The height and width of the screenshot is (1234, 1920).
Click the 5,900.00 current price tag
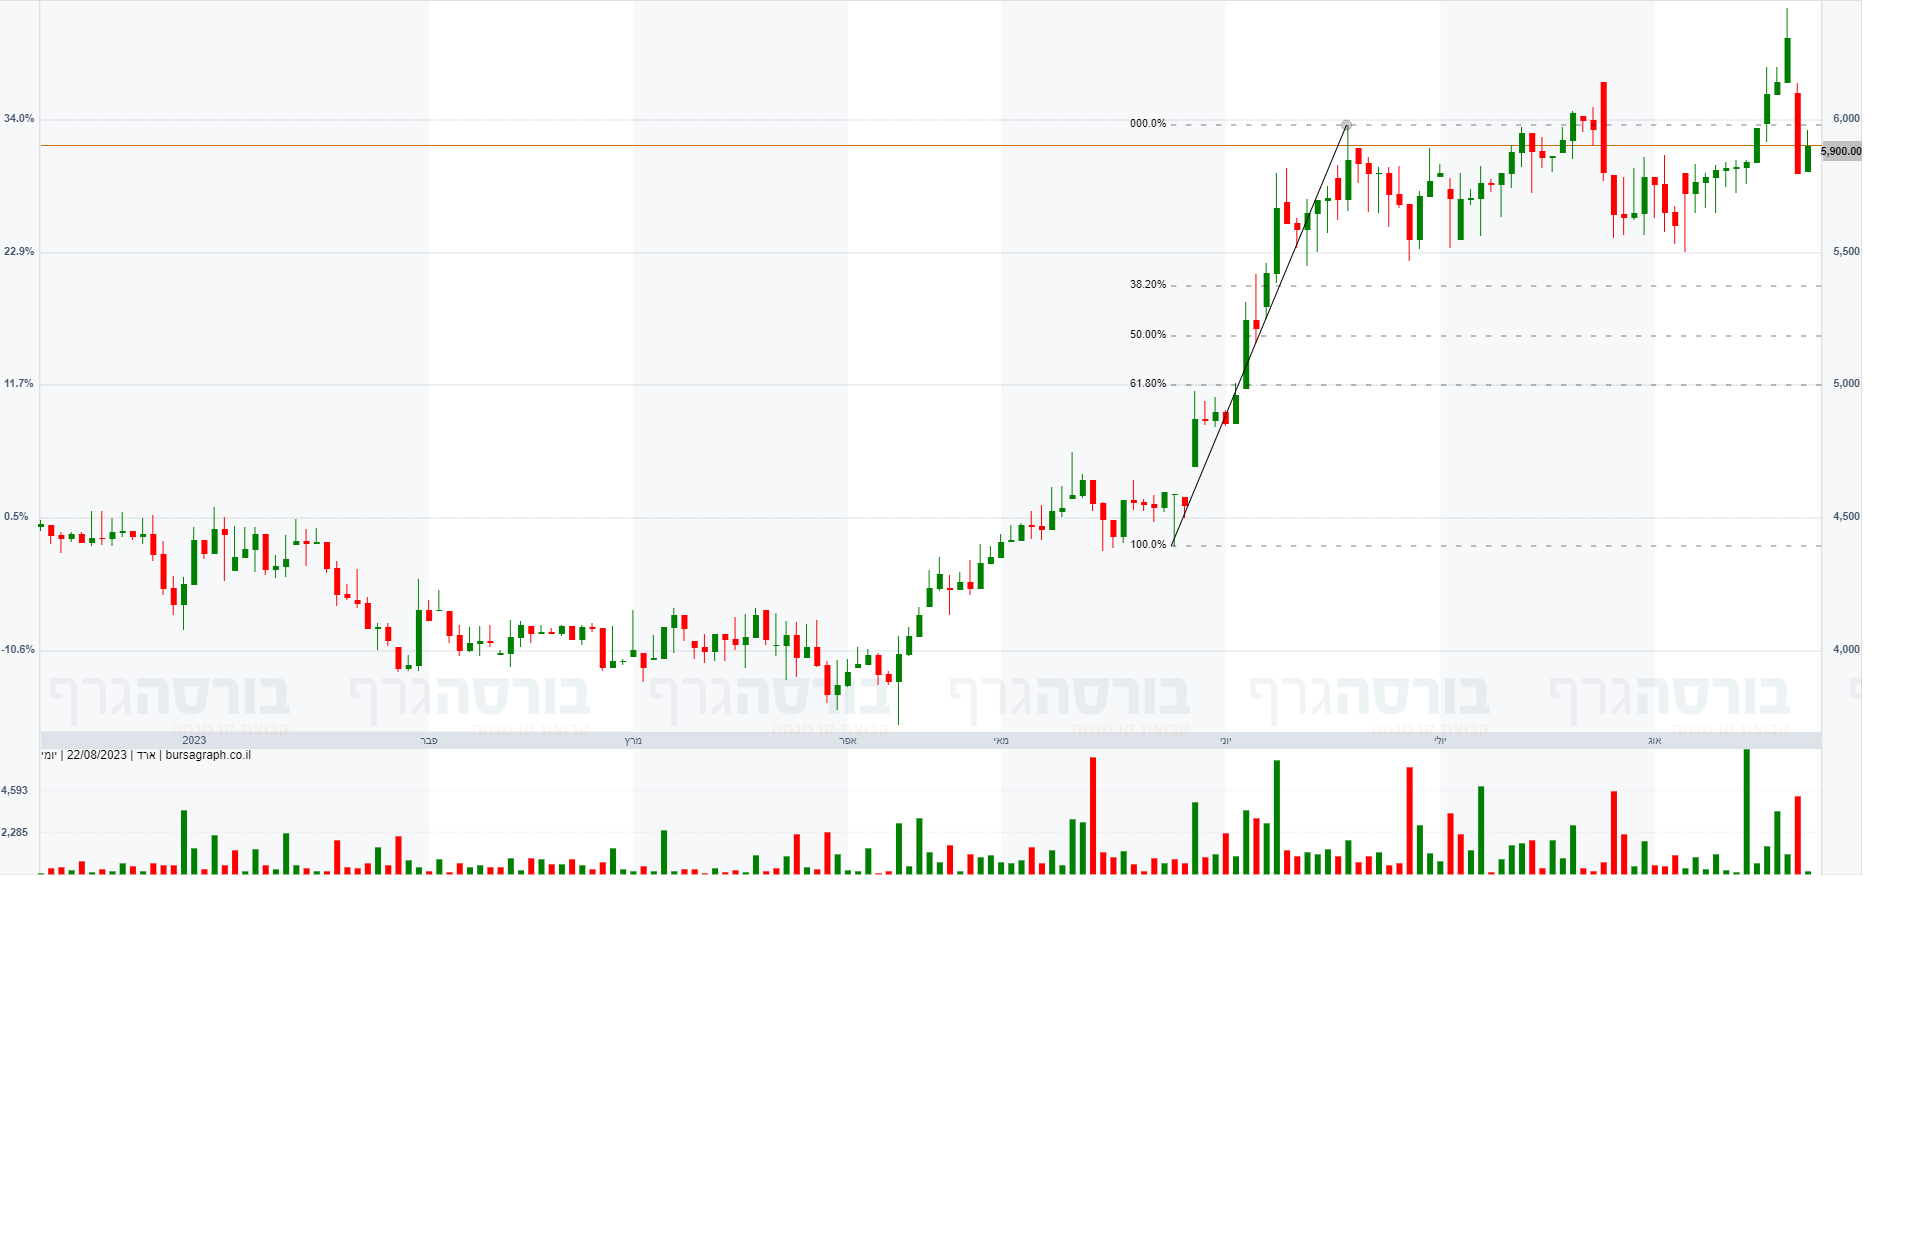tap(1841, 152)
